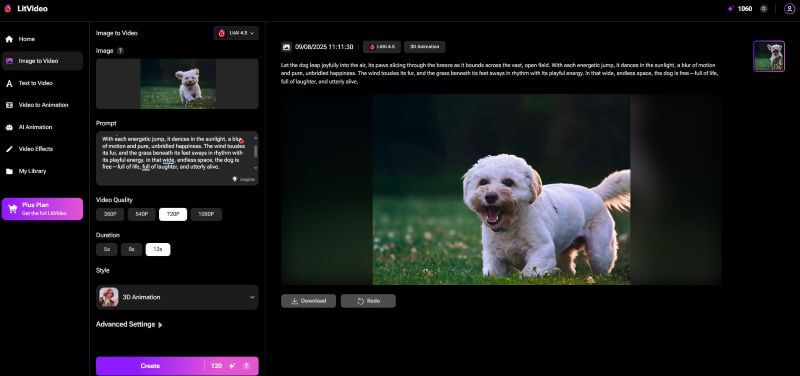Click inside the Prompt text box
This screenshot has width=800, height=376.
coord(177,158)
